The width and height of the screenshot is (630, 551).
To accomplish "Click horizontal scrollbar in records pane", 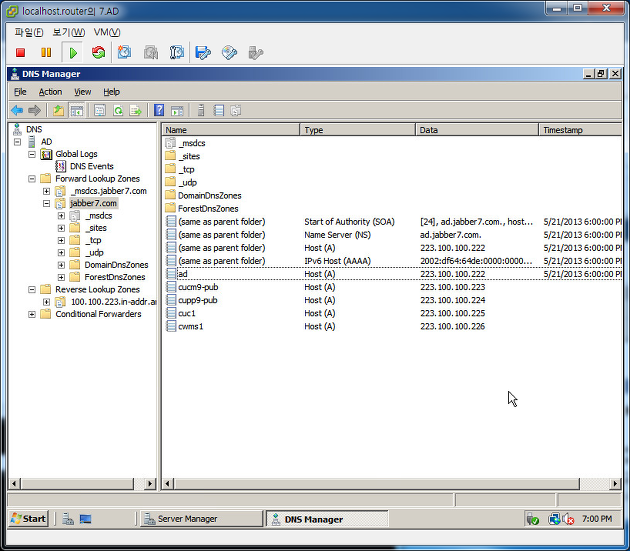I will 376,484.
